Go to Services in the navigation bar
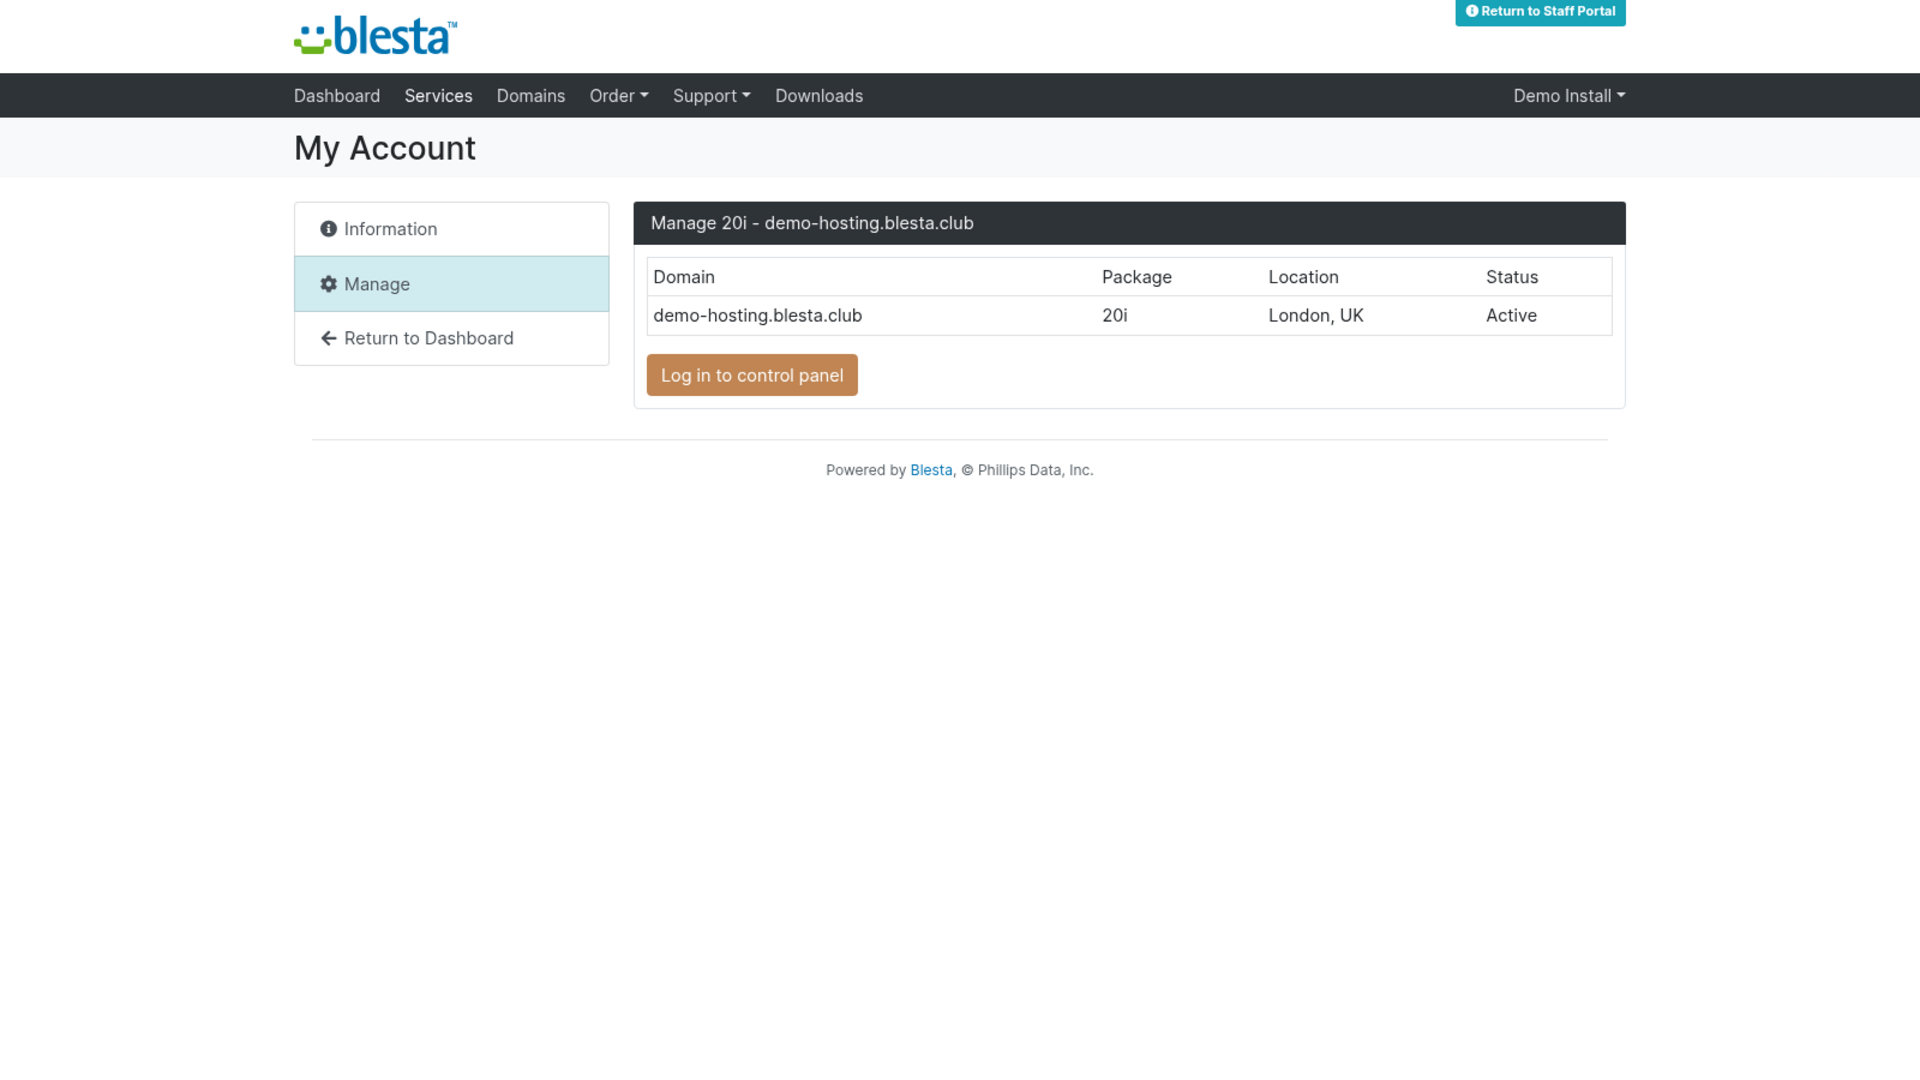1920x1080 pixels. [x=438, y=96]
